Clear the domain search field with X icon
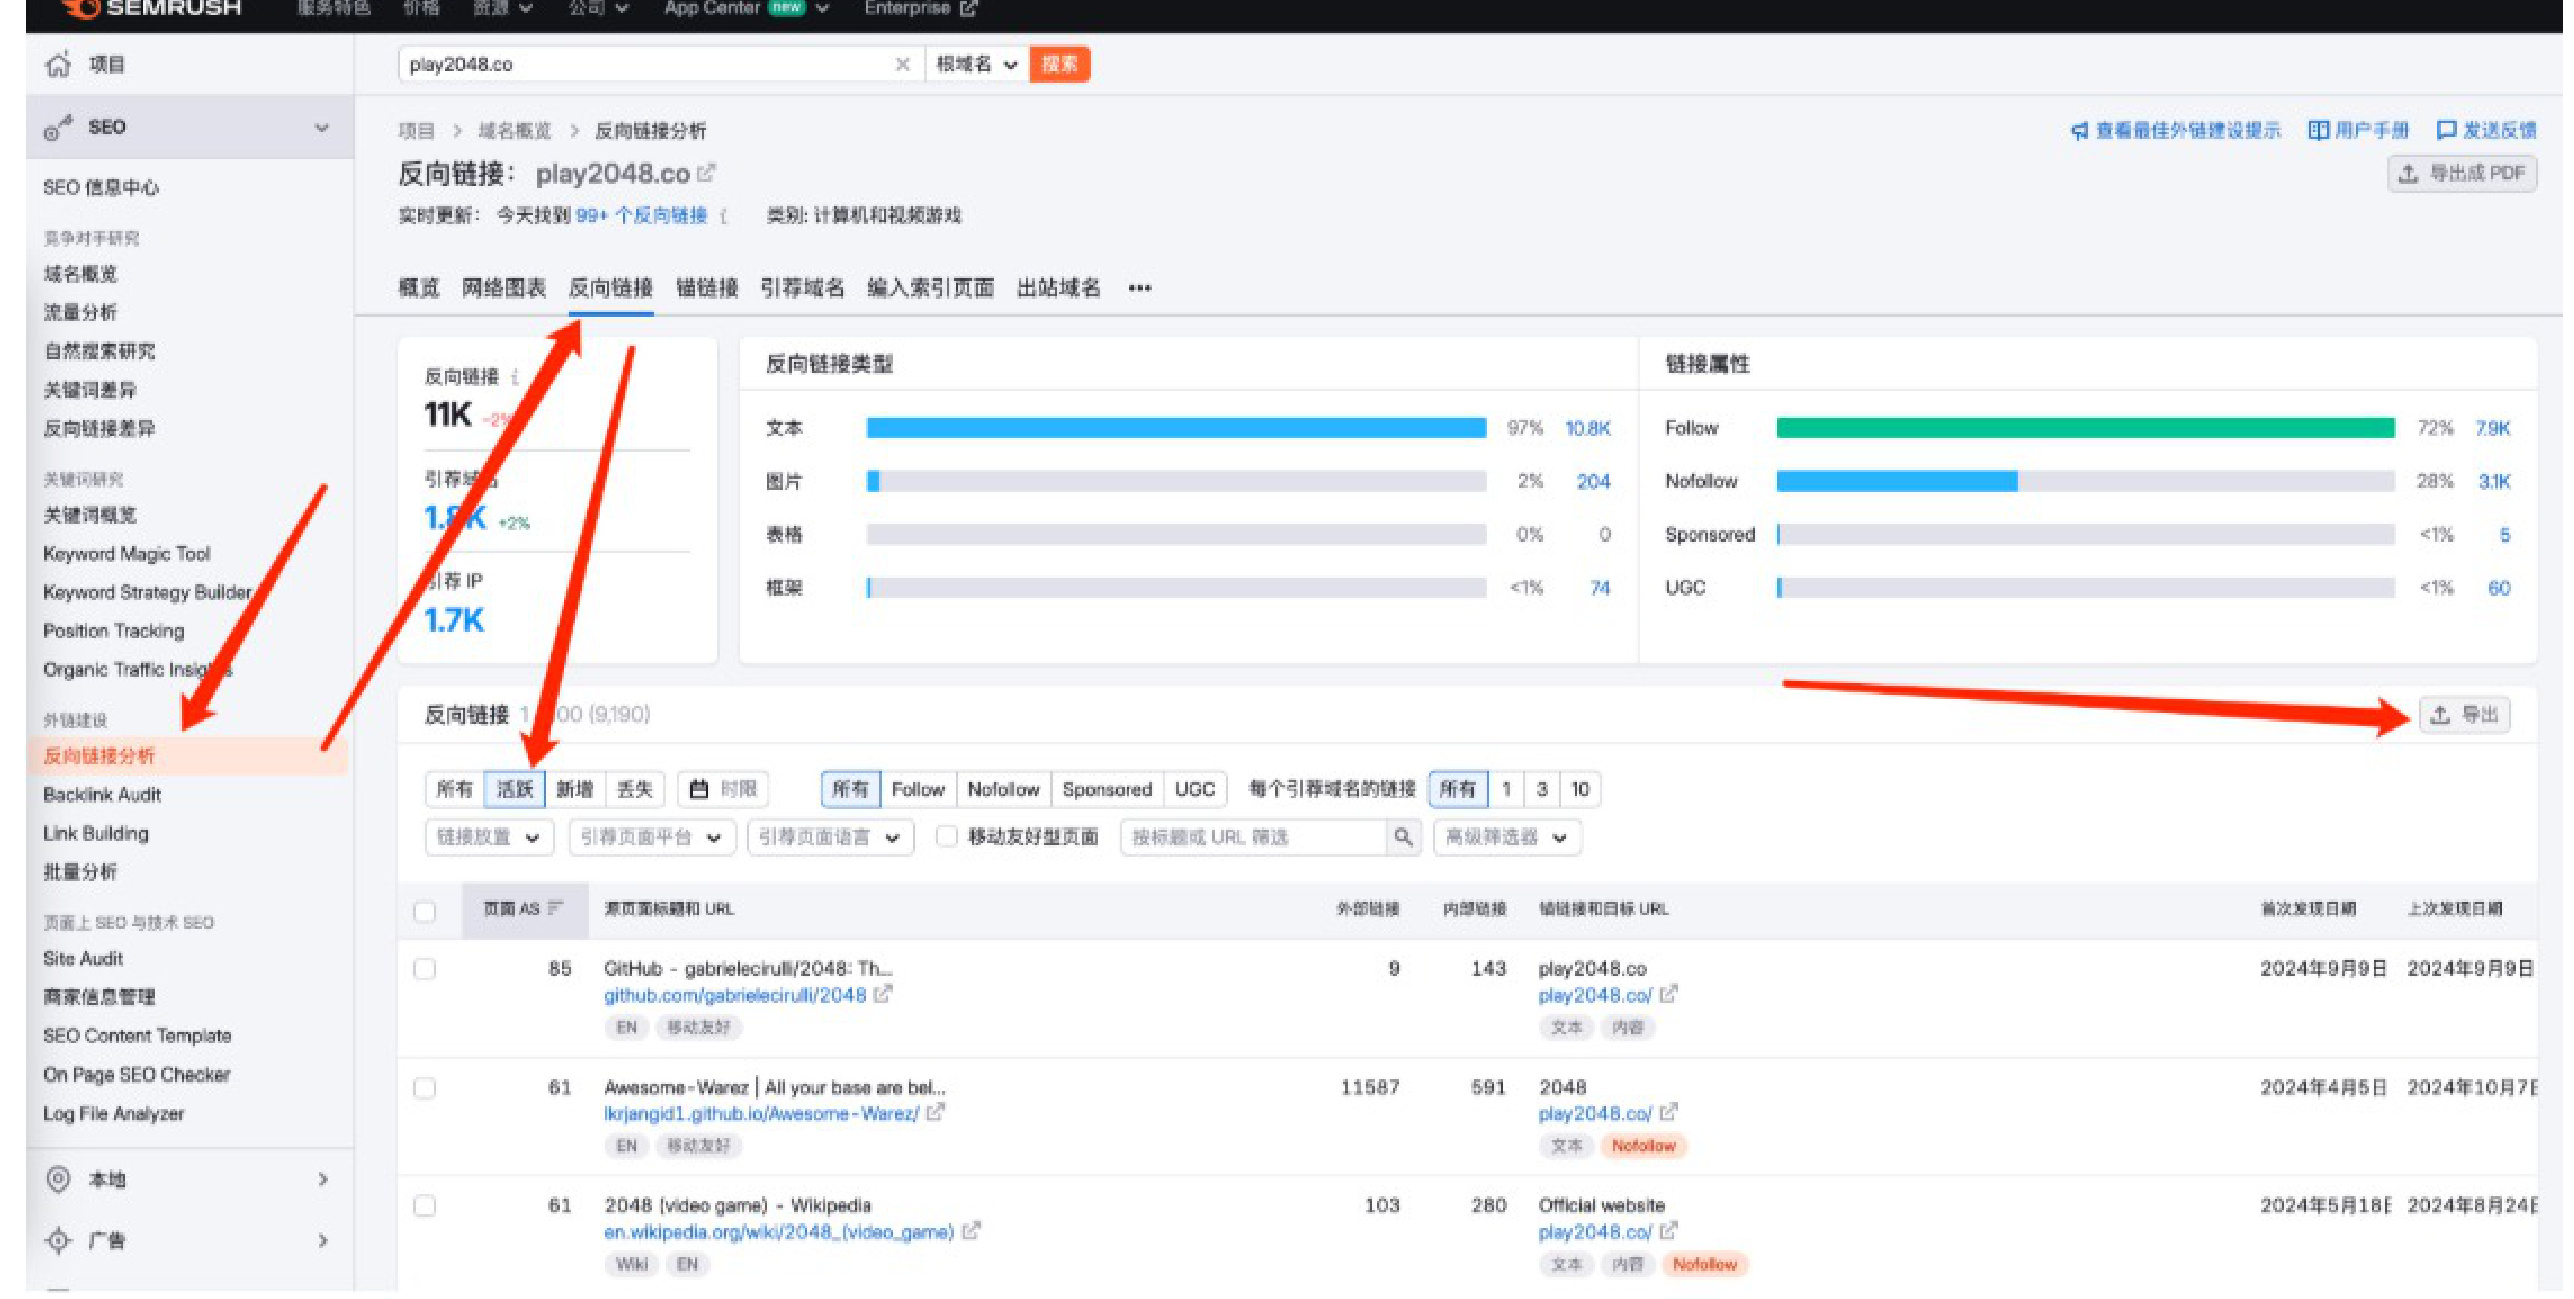 click(x=902, y=64)
